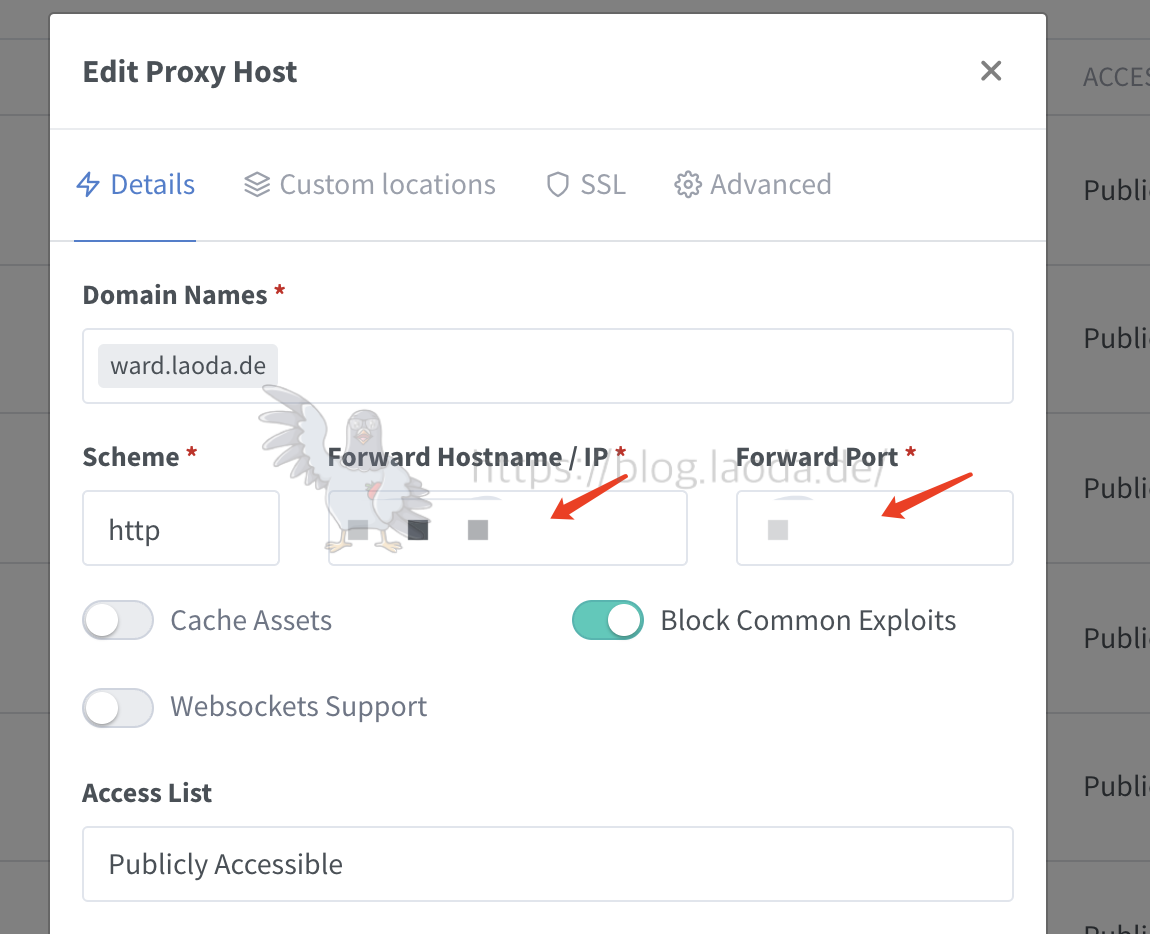This screenshot has width=1150, height=934.
Task: Click empty area in Domain Names field
Action: click(645, 365)
